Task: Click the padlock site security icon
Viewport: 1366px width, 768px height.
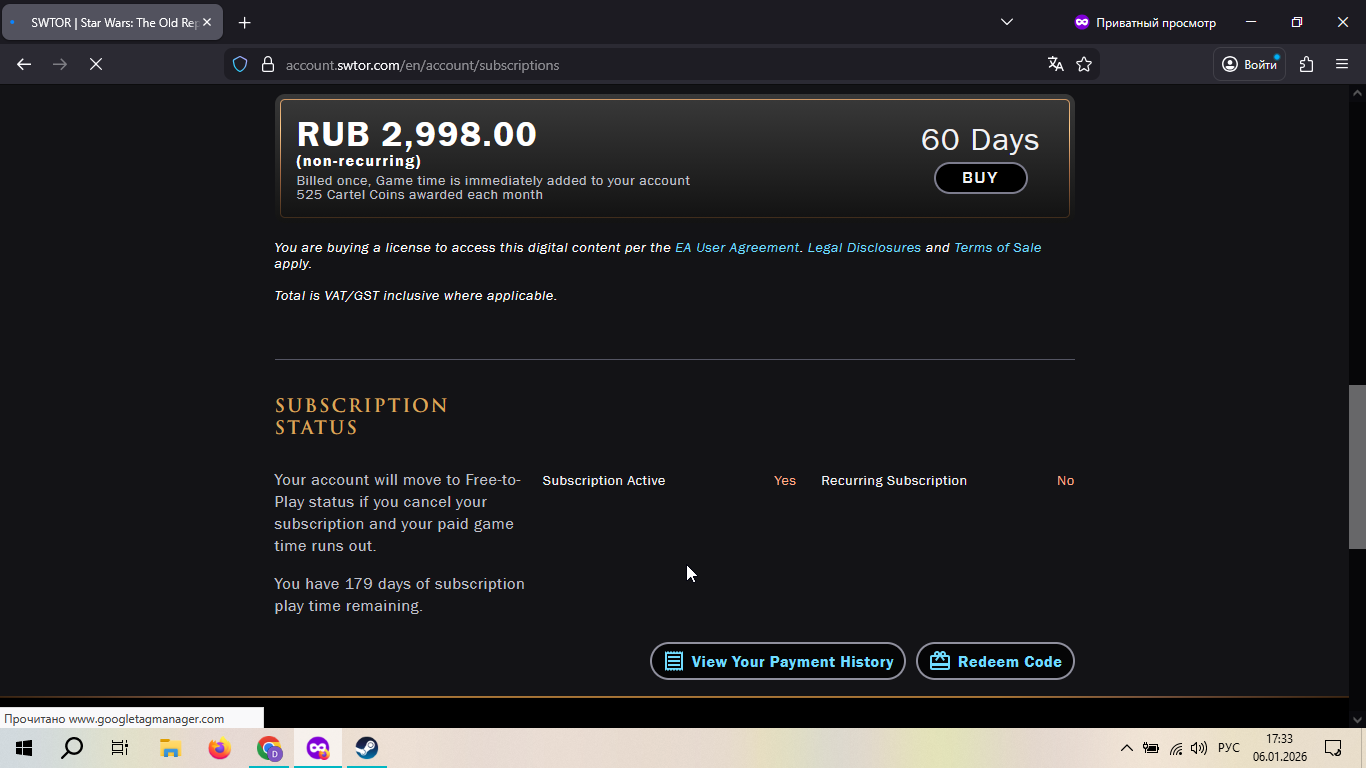Action: [267, 64]
